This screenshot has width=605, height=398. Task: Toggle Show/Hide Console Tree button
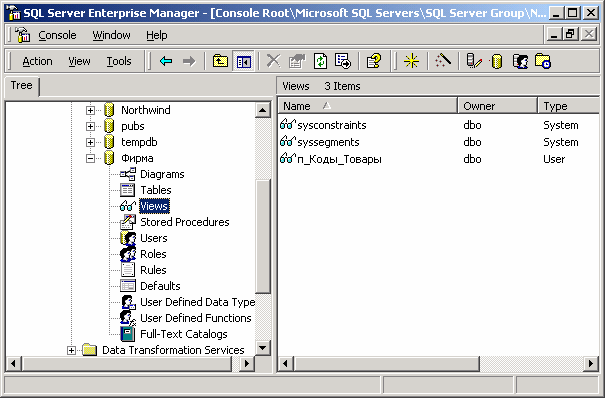(243, 61)
